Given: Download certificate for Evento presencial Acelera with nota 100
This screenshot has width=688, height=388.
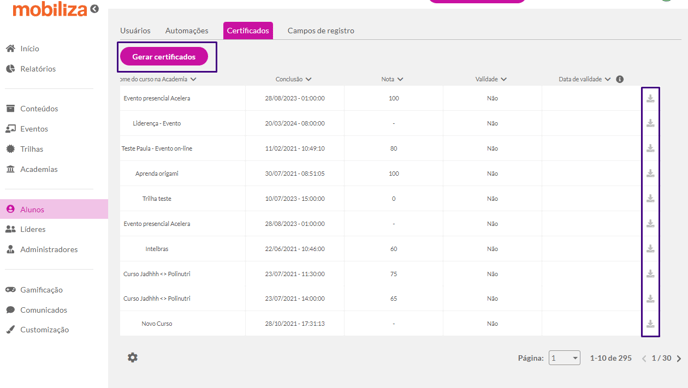Looking at the screenshot, I should click(650, 98).
